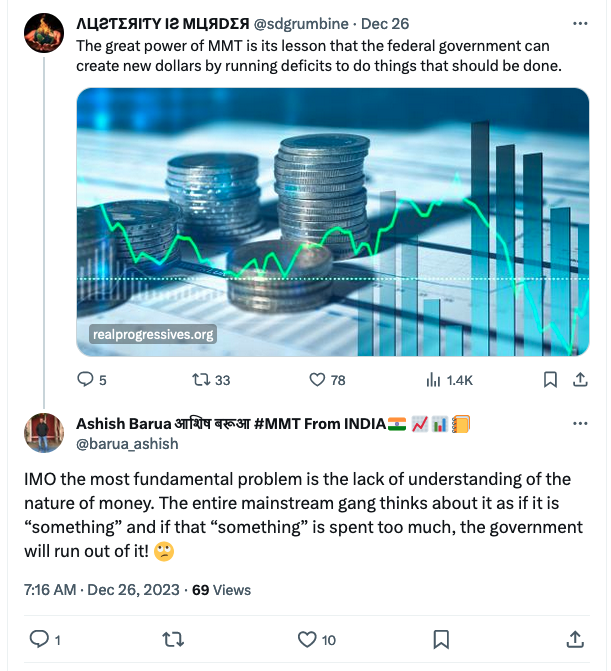Bookmark Ashish Barua's tweet
This screenshot has height=671, width=611.
coord(441,638)
